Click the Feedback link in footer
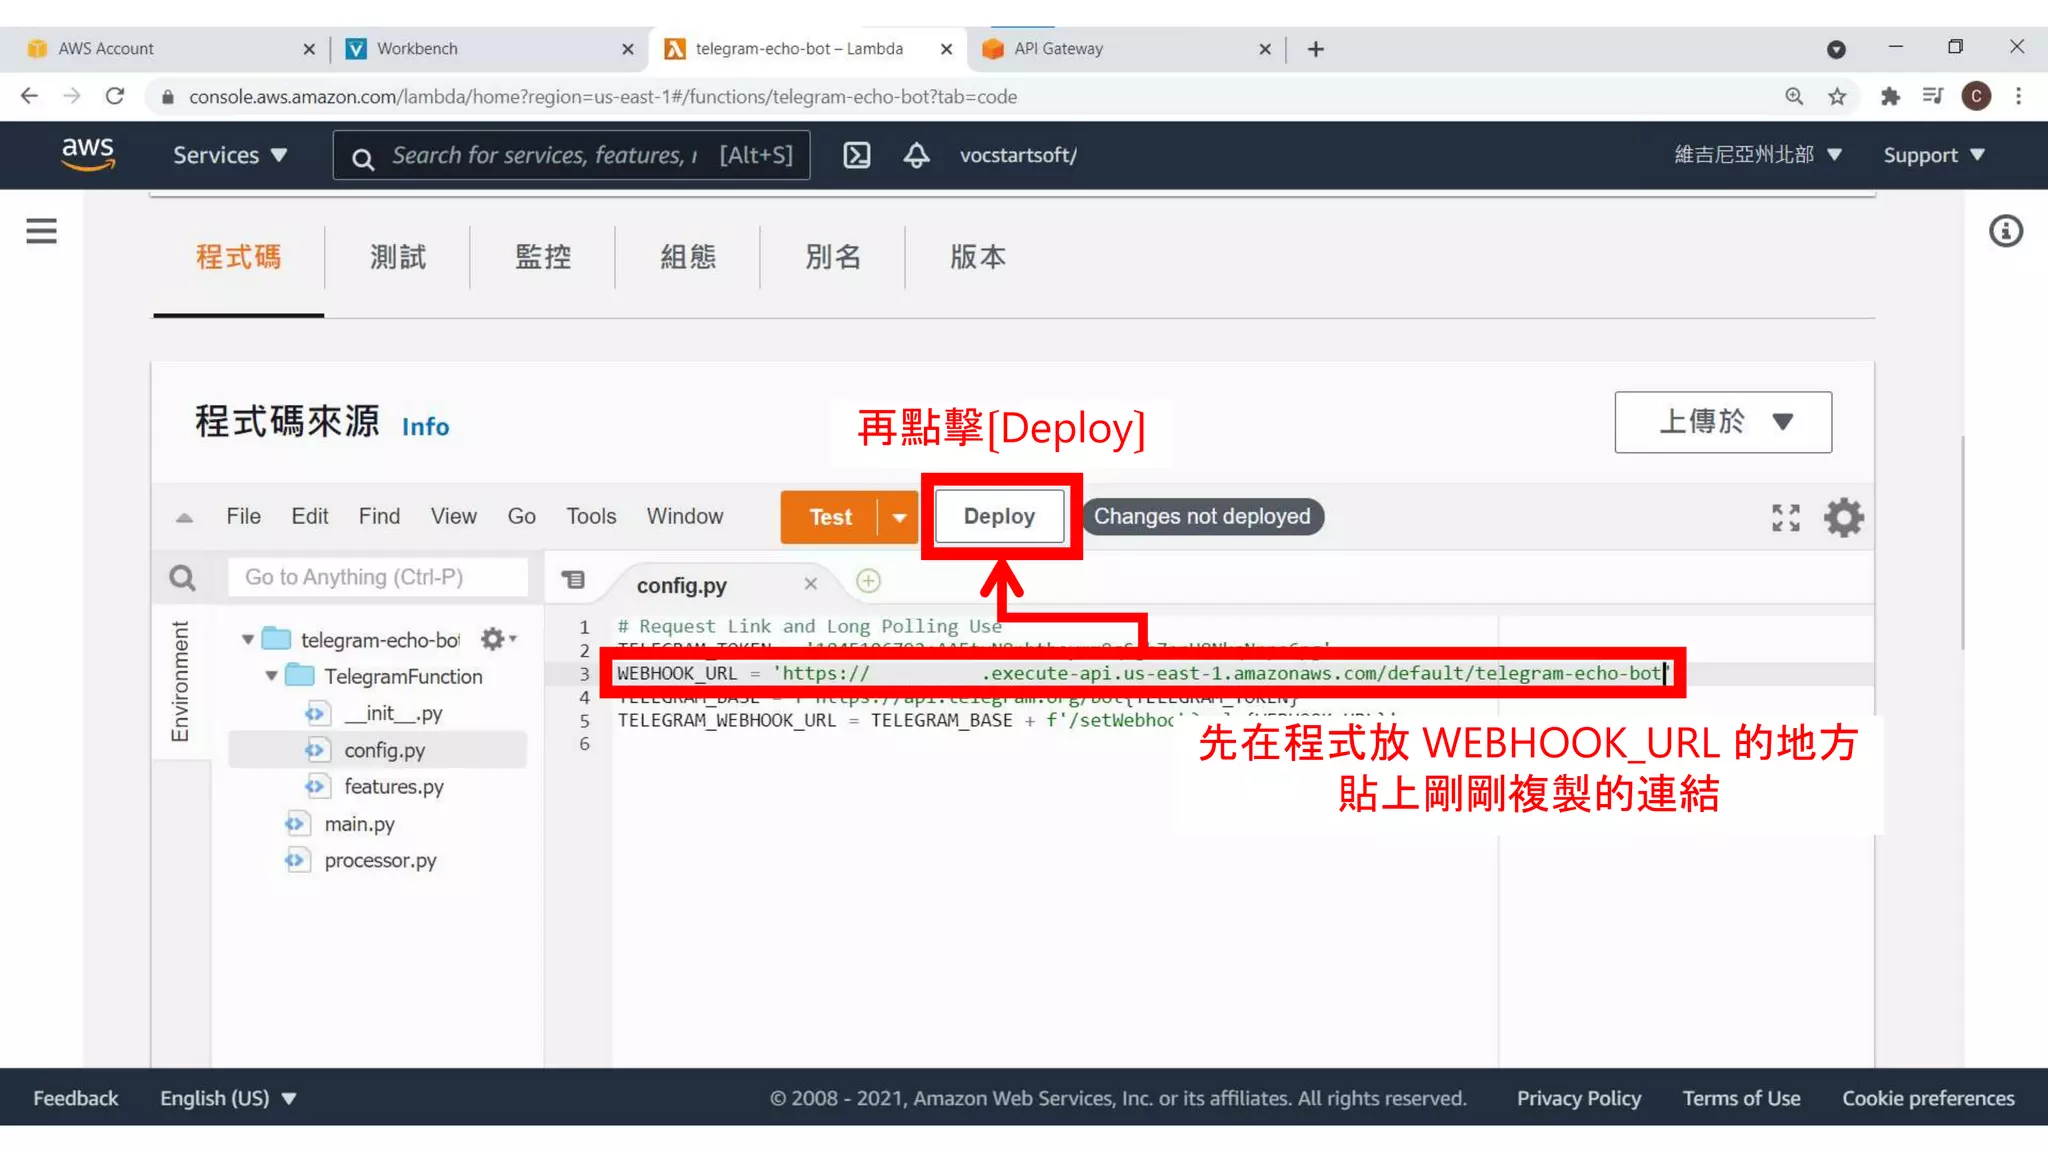Screen dimensions: 2048x1152 click(x=75, y=1098)
